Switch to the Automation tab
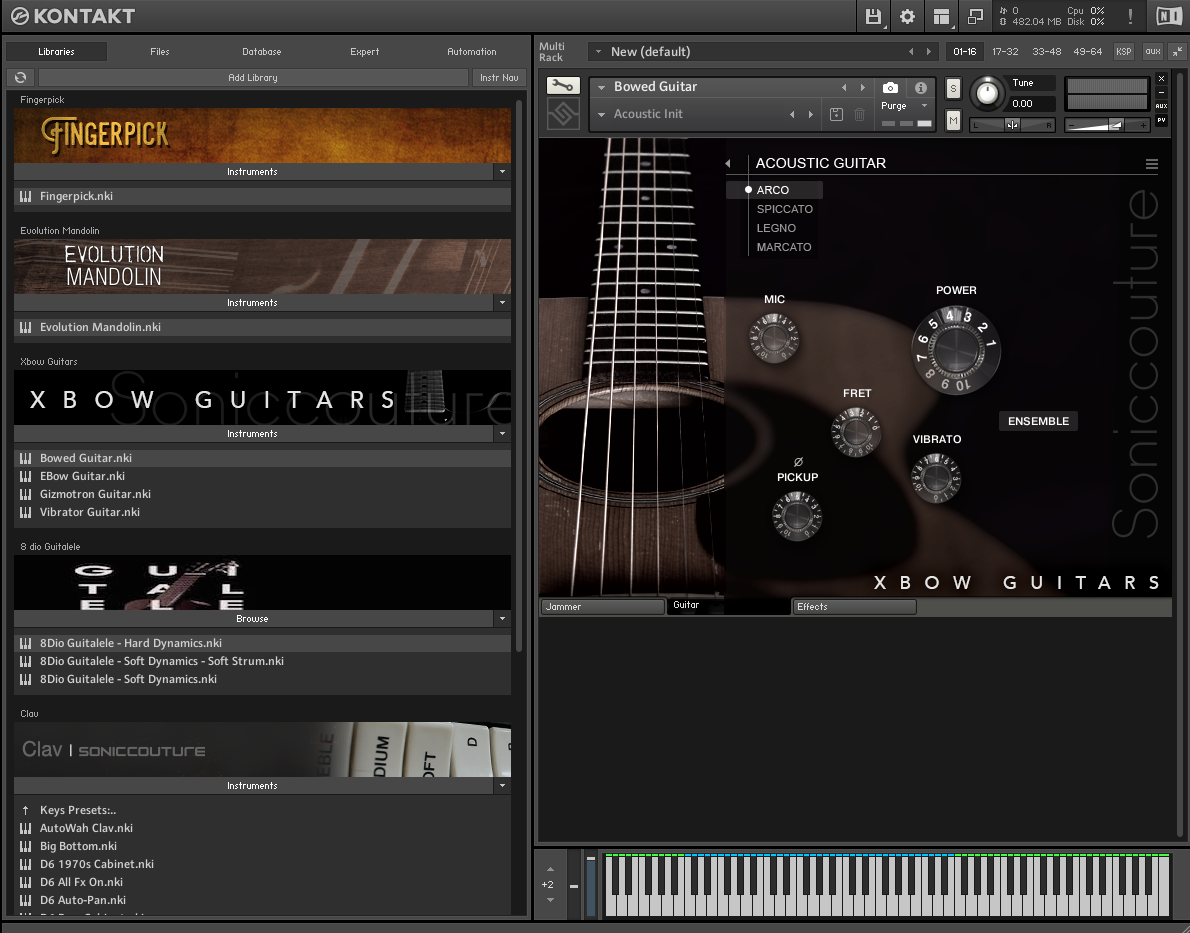This screenshot has height=933, width=1190. pos(471,52)
